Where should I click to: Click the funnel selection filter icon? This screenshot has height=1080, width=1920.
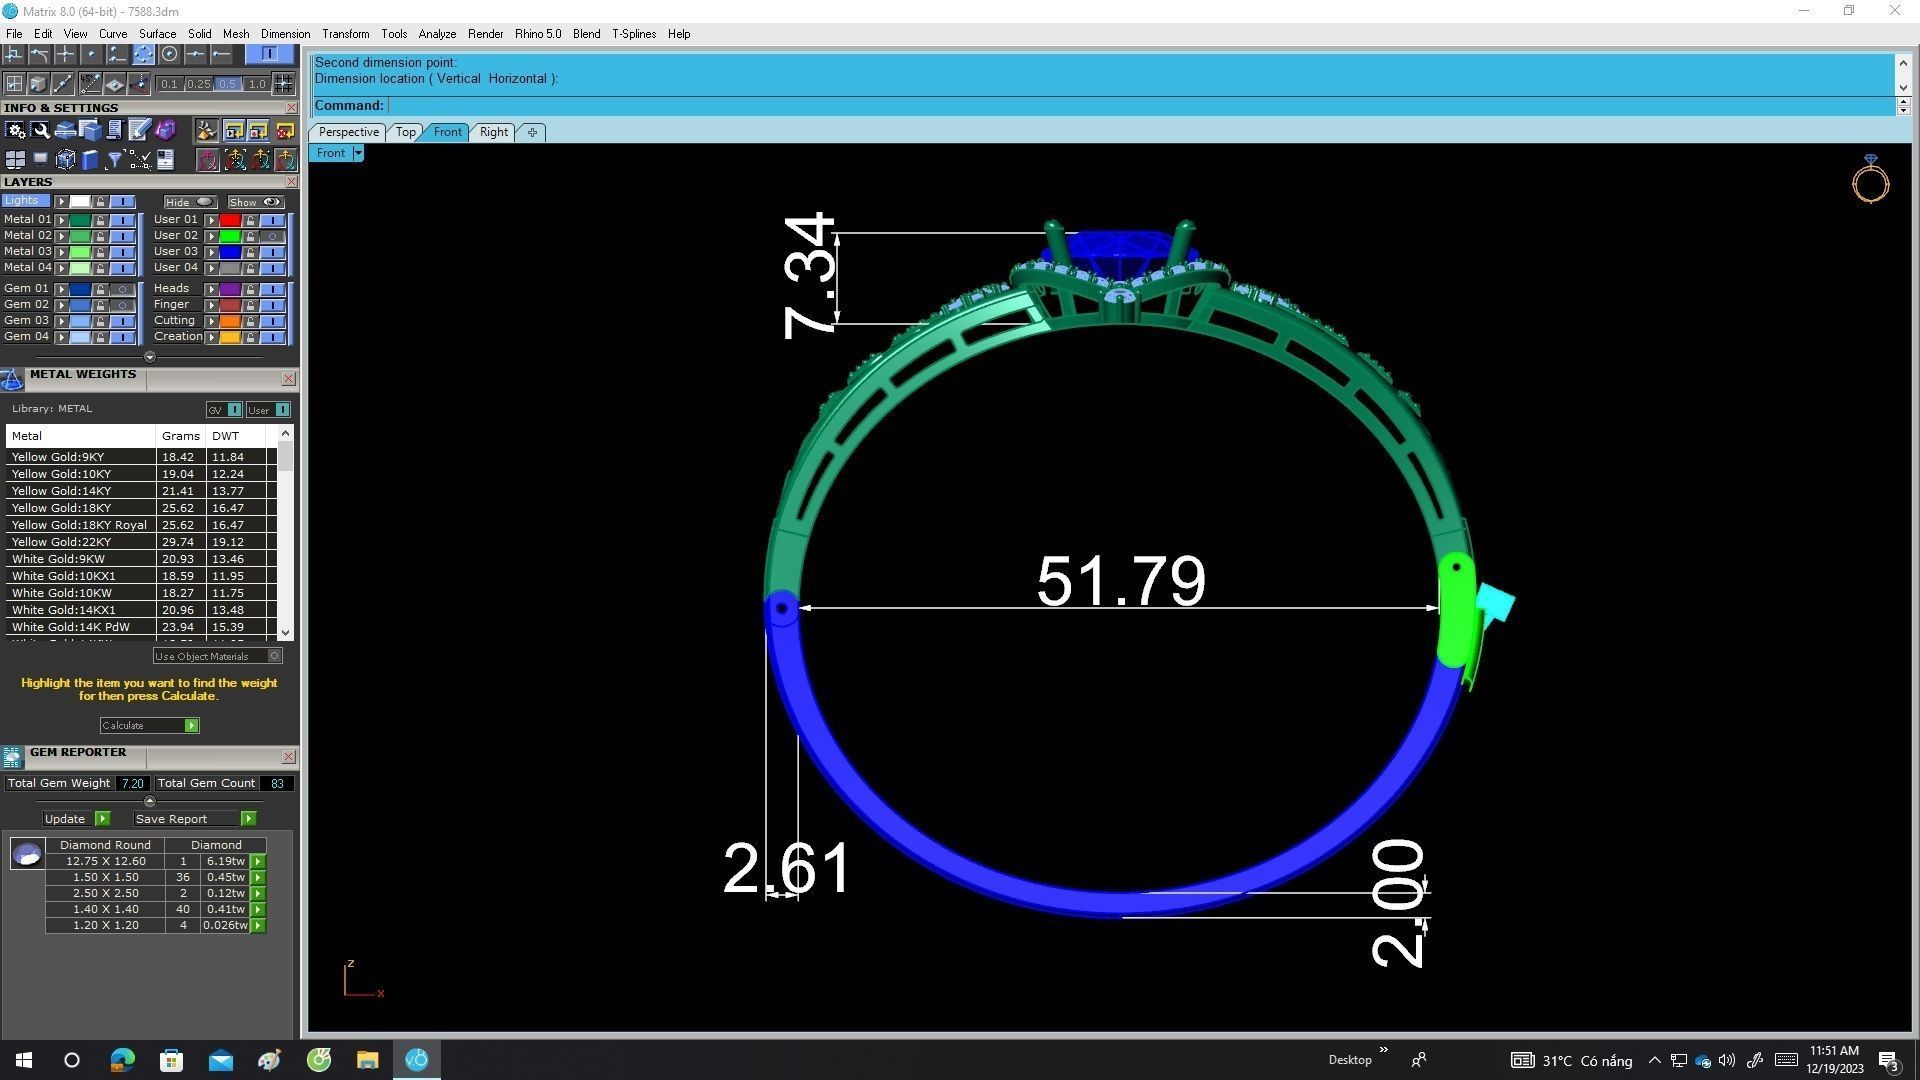[115, 160]
